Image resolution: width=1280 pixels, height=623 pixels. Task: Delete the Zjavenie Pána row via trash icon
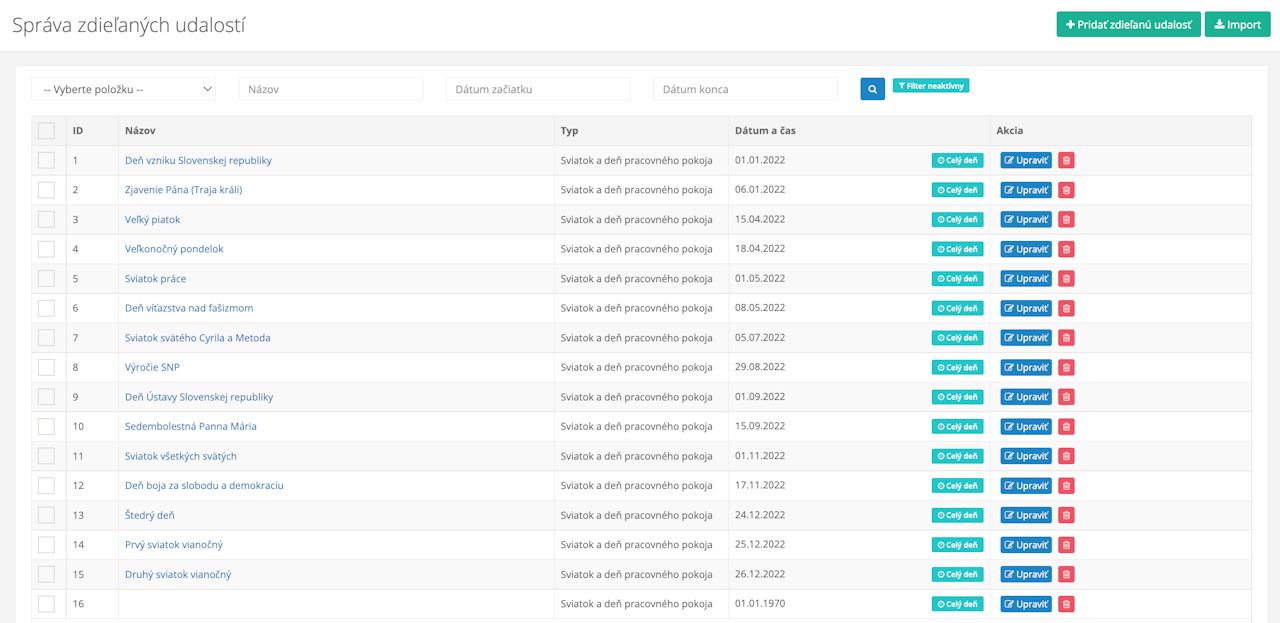(x=1066, y=190)
